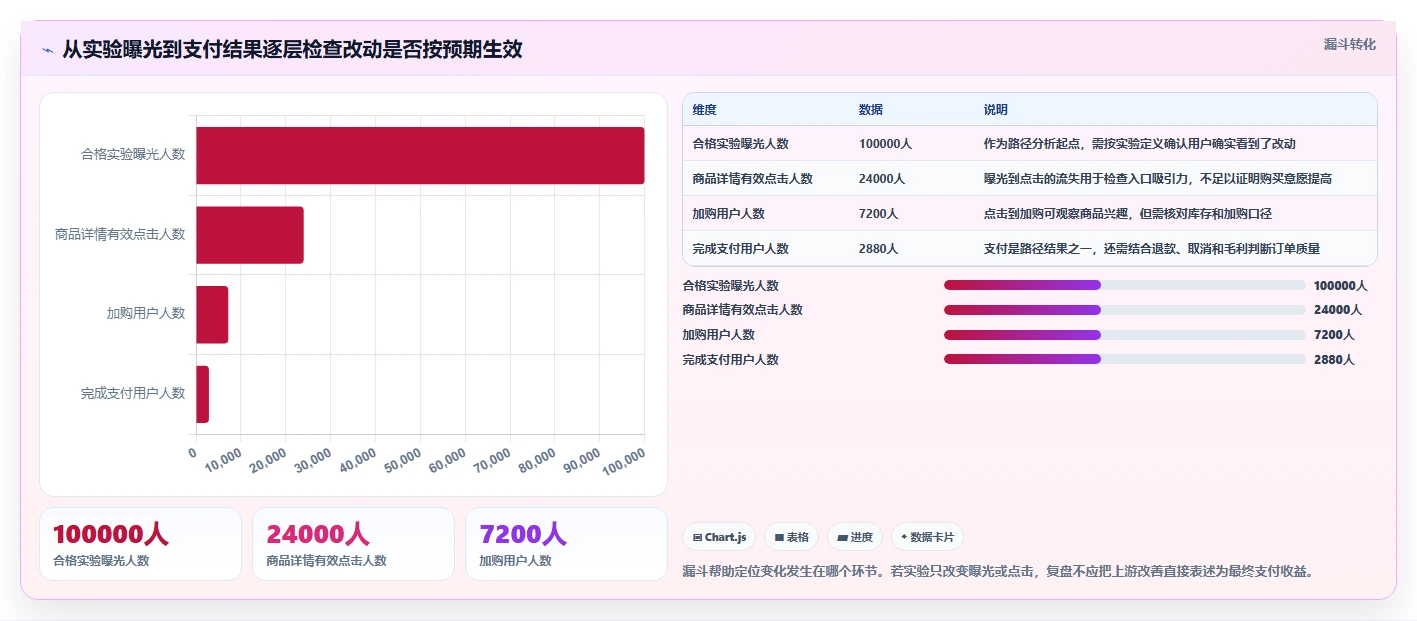Viewport: 1417px width, 621px height.
Task: Click the 2880人 cell in the table
Action: (878, 249)
